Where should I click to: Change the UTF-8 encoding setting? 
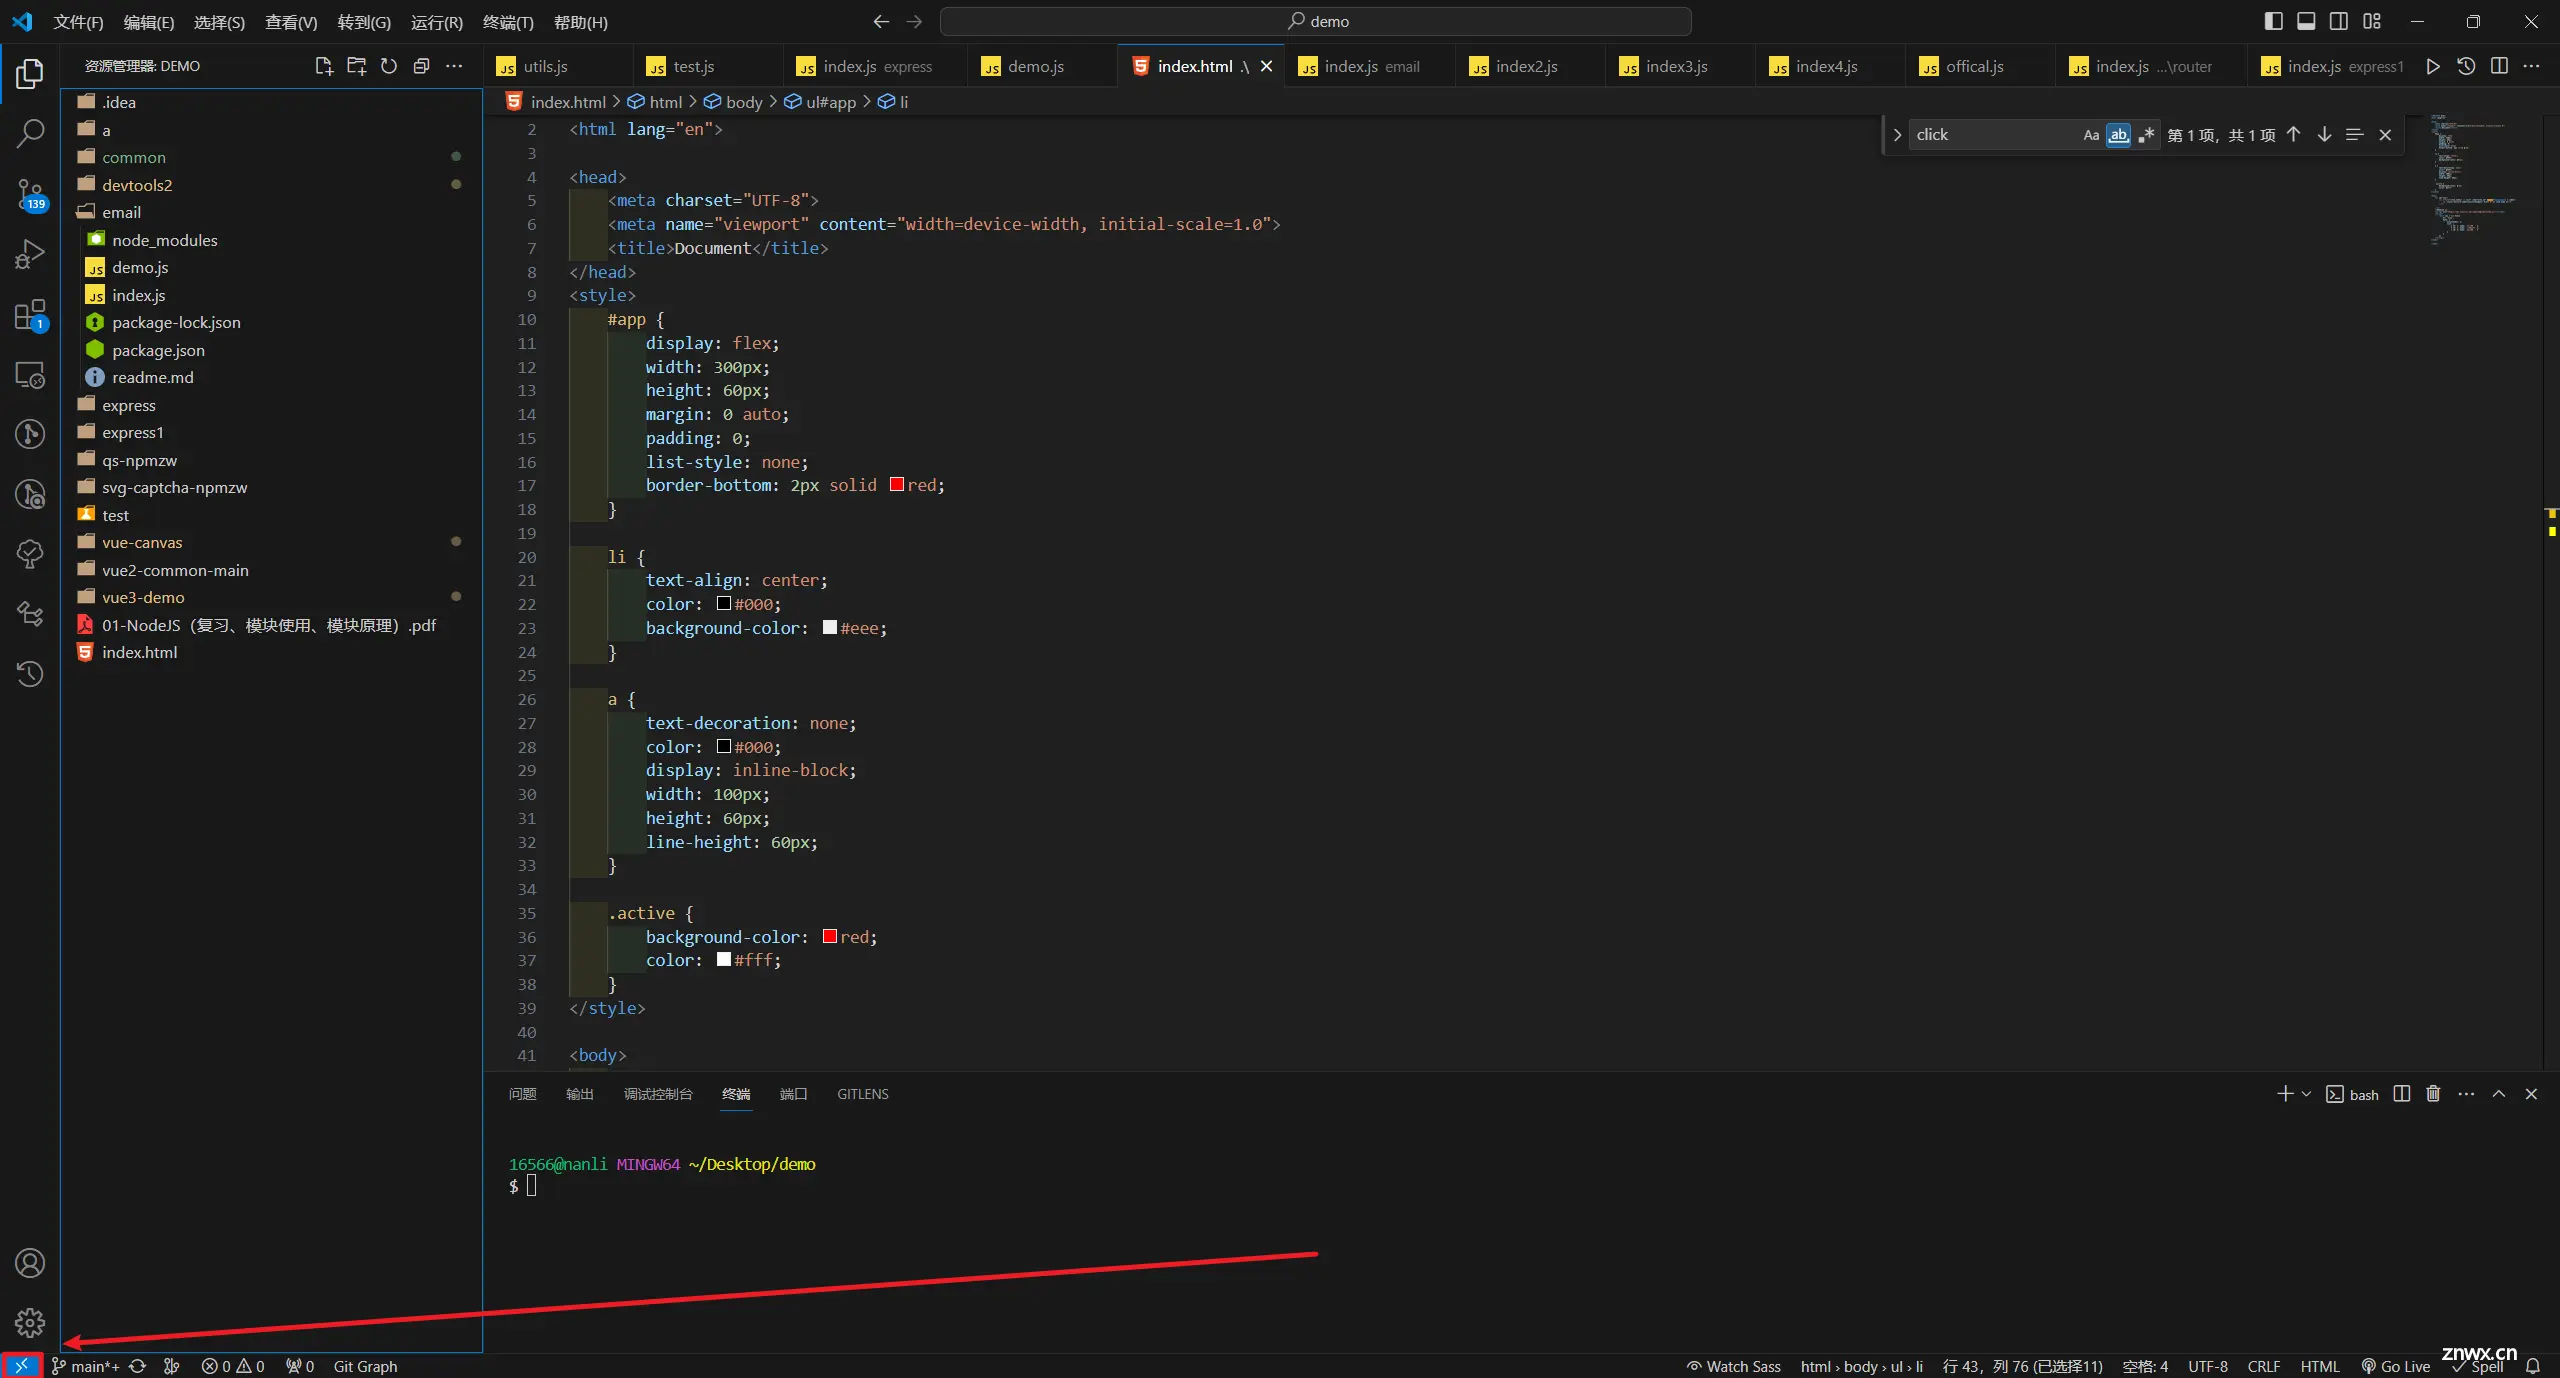coord(2207,1366)
